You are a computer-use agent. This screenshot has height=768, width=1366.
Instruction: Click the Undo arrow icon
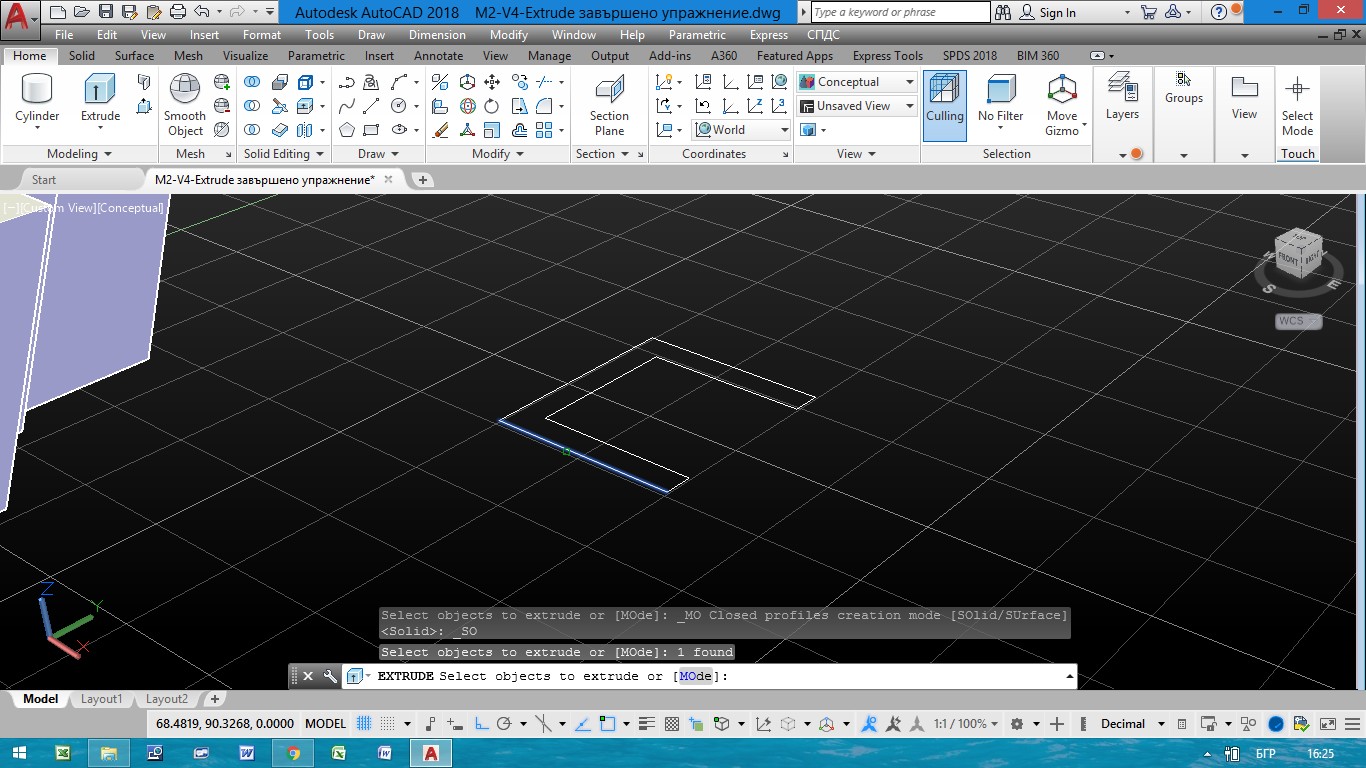[x=201, y=12]
